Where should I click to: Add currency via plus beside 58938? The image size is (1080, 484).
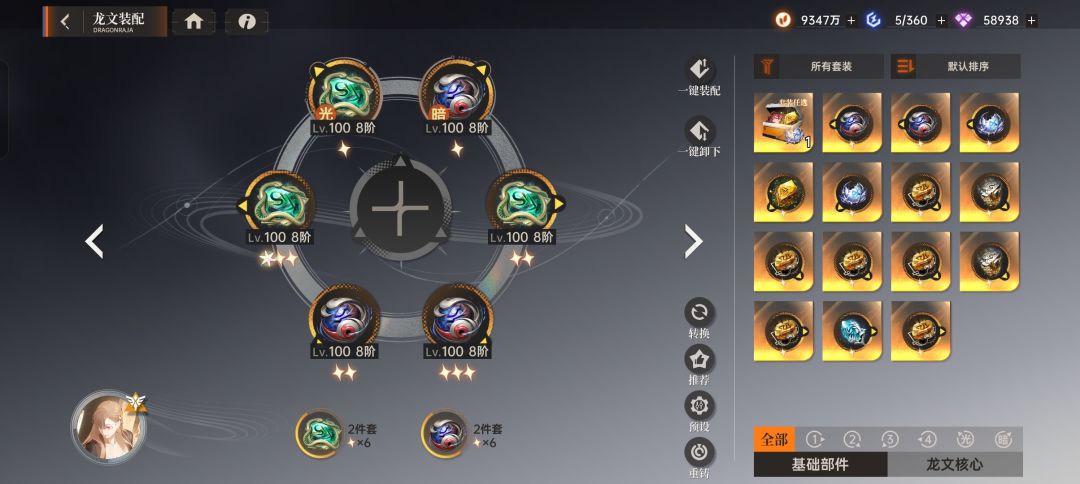tap(1031, 21)
